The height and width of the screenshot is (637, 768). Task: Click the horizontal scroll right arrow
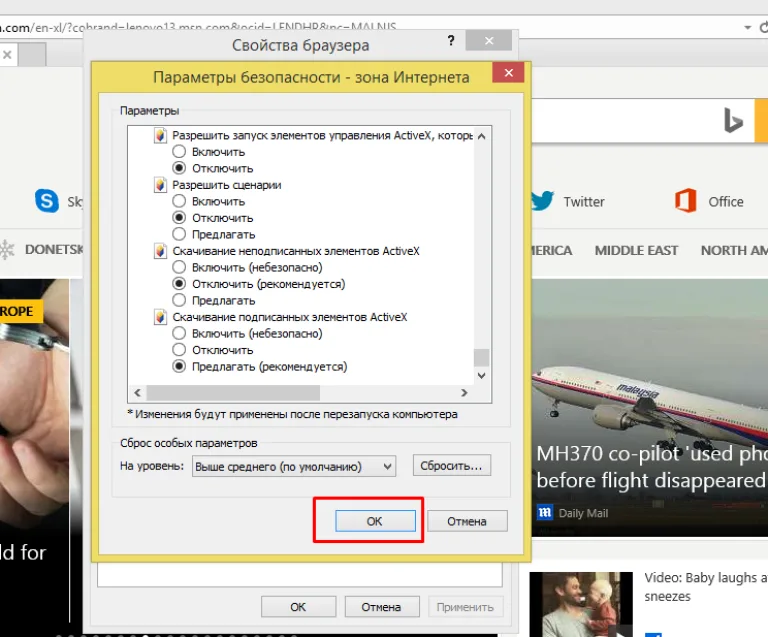[x=464, y=393]
